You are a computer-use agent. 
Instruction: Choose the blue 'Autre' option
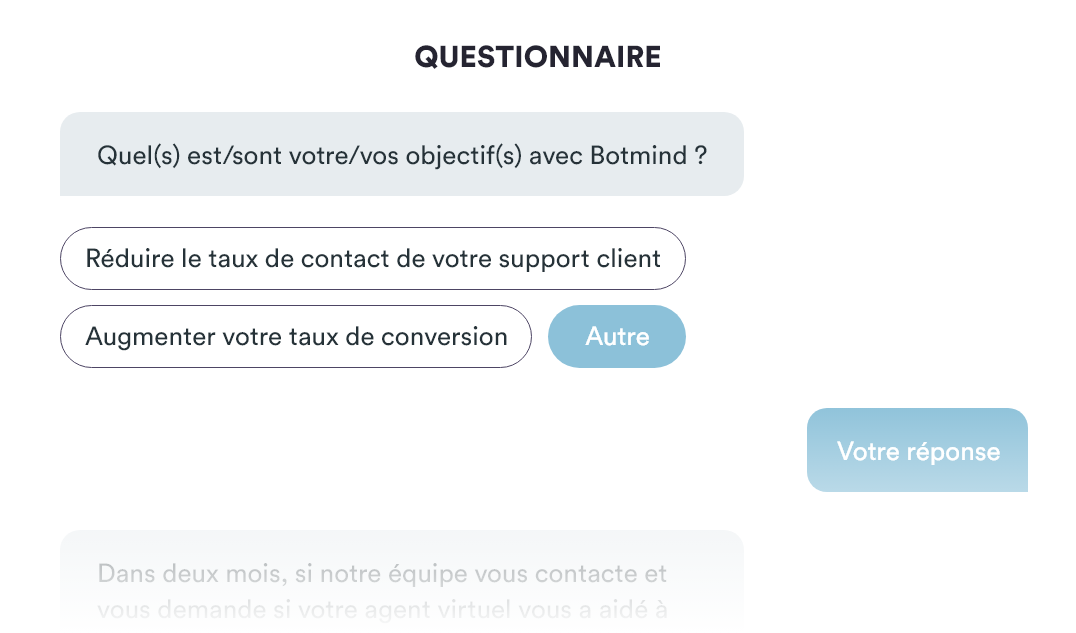(x=617, y=336)
